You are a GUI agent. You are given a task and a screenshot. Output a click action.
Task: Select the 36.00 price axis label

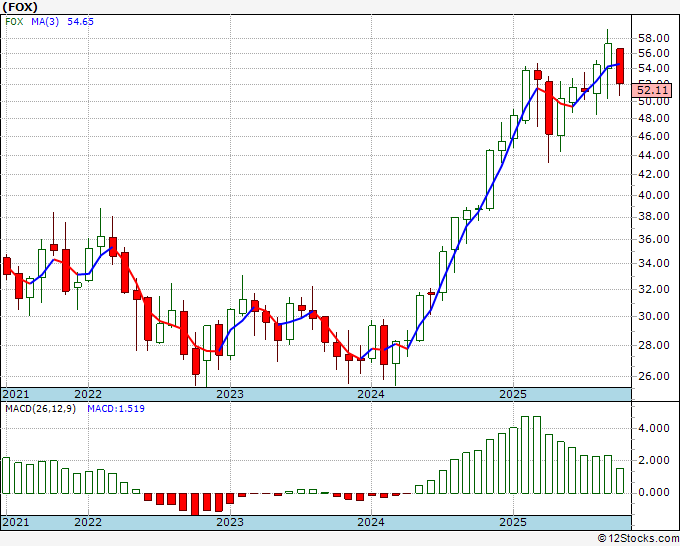coord(654,239)
